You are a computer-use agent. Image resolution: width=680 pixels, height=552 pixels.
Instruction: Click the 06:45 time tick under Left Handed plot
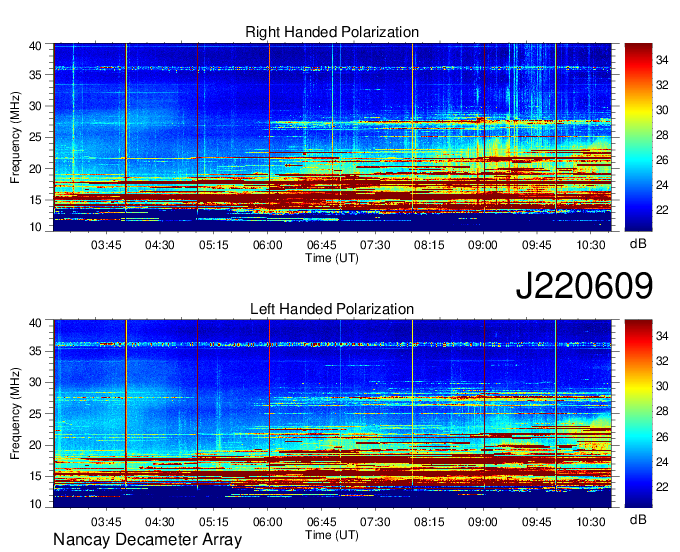point(321,522)
